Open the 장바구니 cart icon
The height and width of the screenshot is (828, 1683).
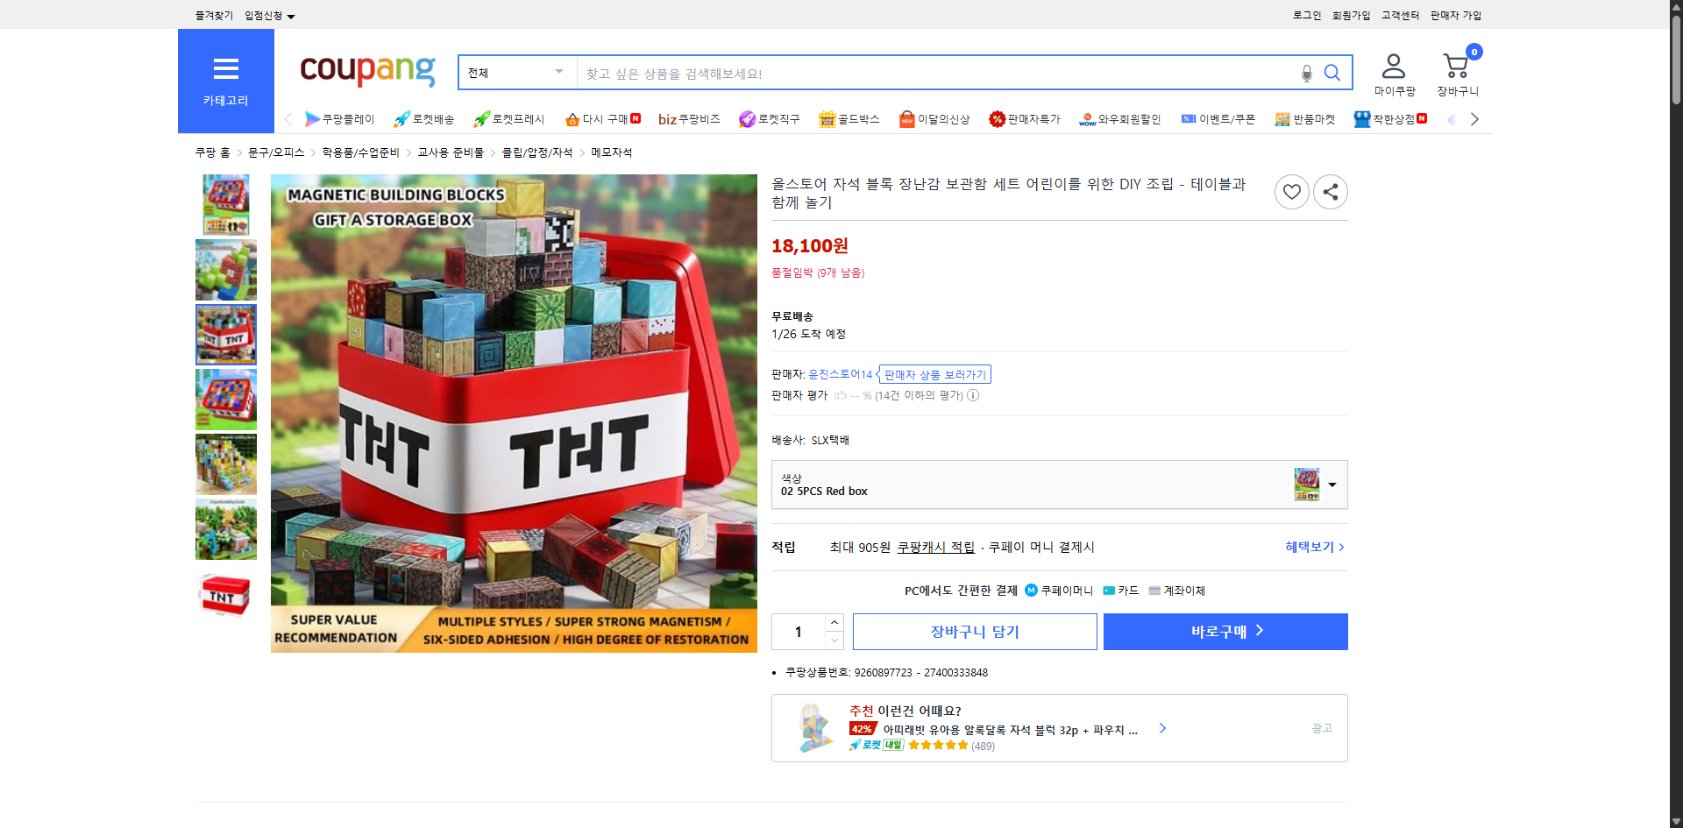click(1457, 75)
